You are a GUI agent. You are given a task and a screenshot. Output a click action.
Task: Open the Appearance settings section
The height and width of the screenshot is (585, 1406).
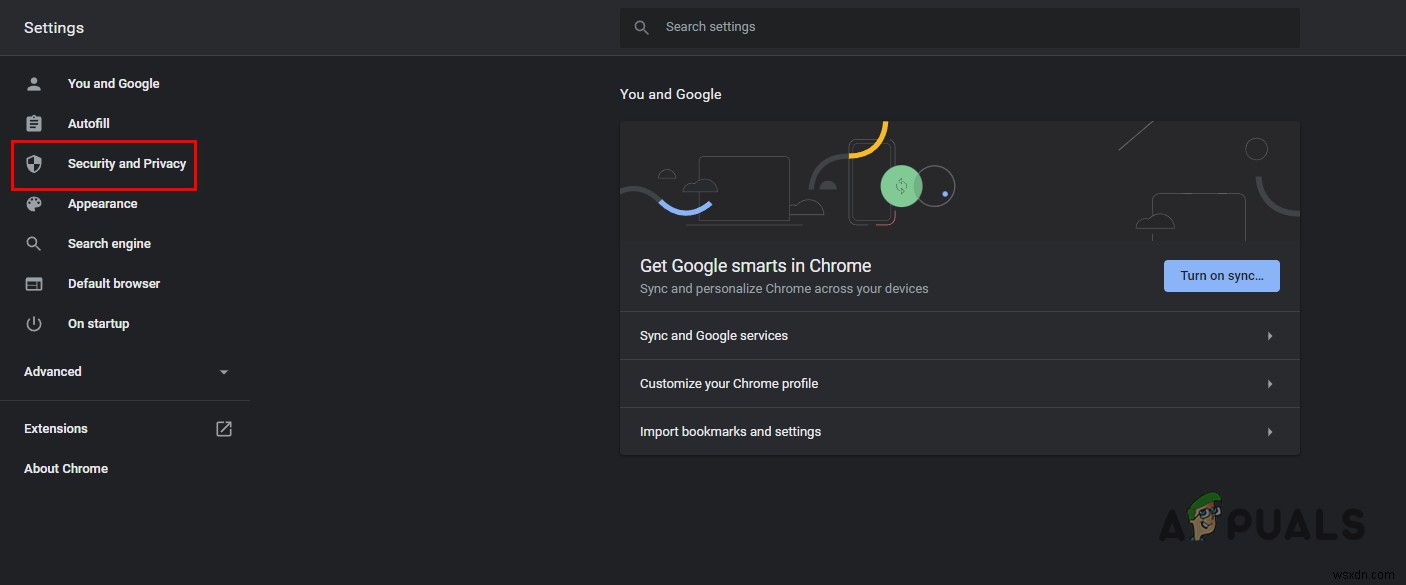(x=102, y=203)
